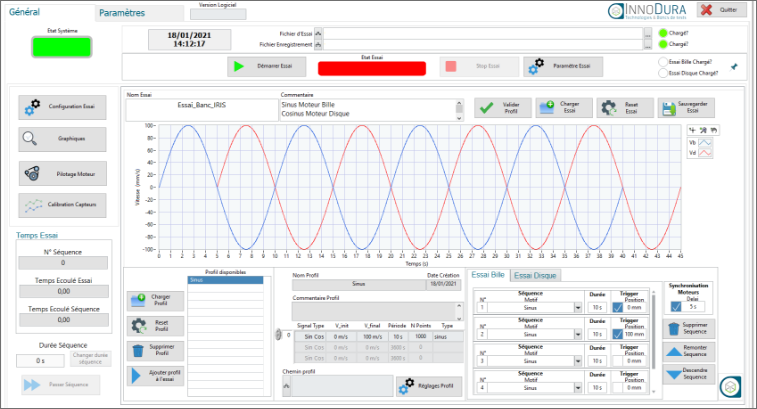
Task: Click the sequences list vertical scrollbar
Action: (654, 341)
